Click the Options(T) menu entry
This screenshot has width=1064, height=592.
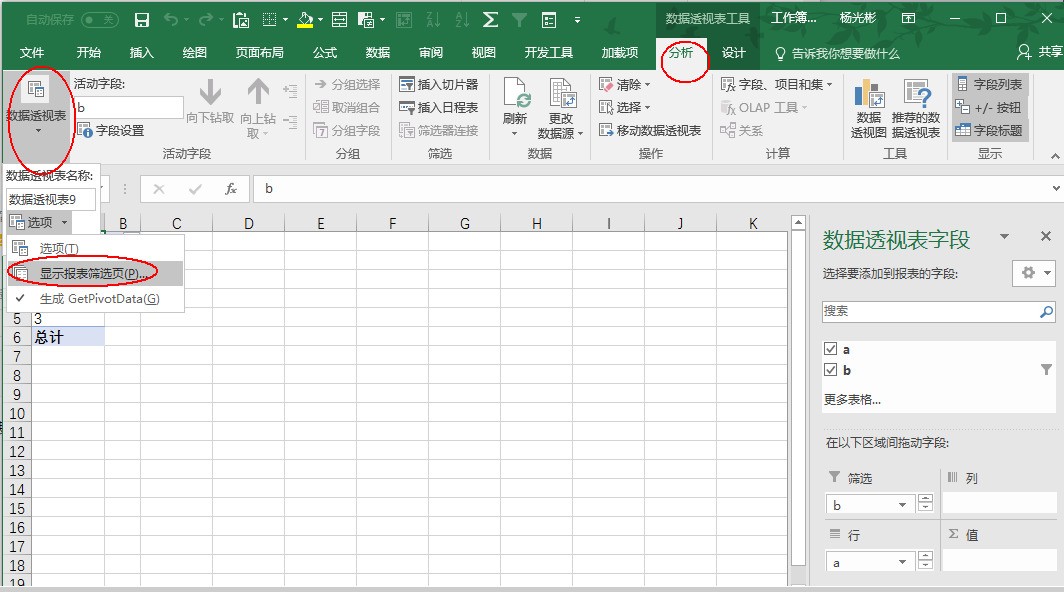96,248
